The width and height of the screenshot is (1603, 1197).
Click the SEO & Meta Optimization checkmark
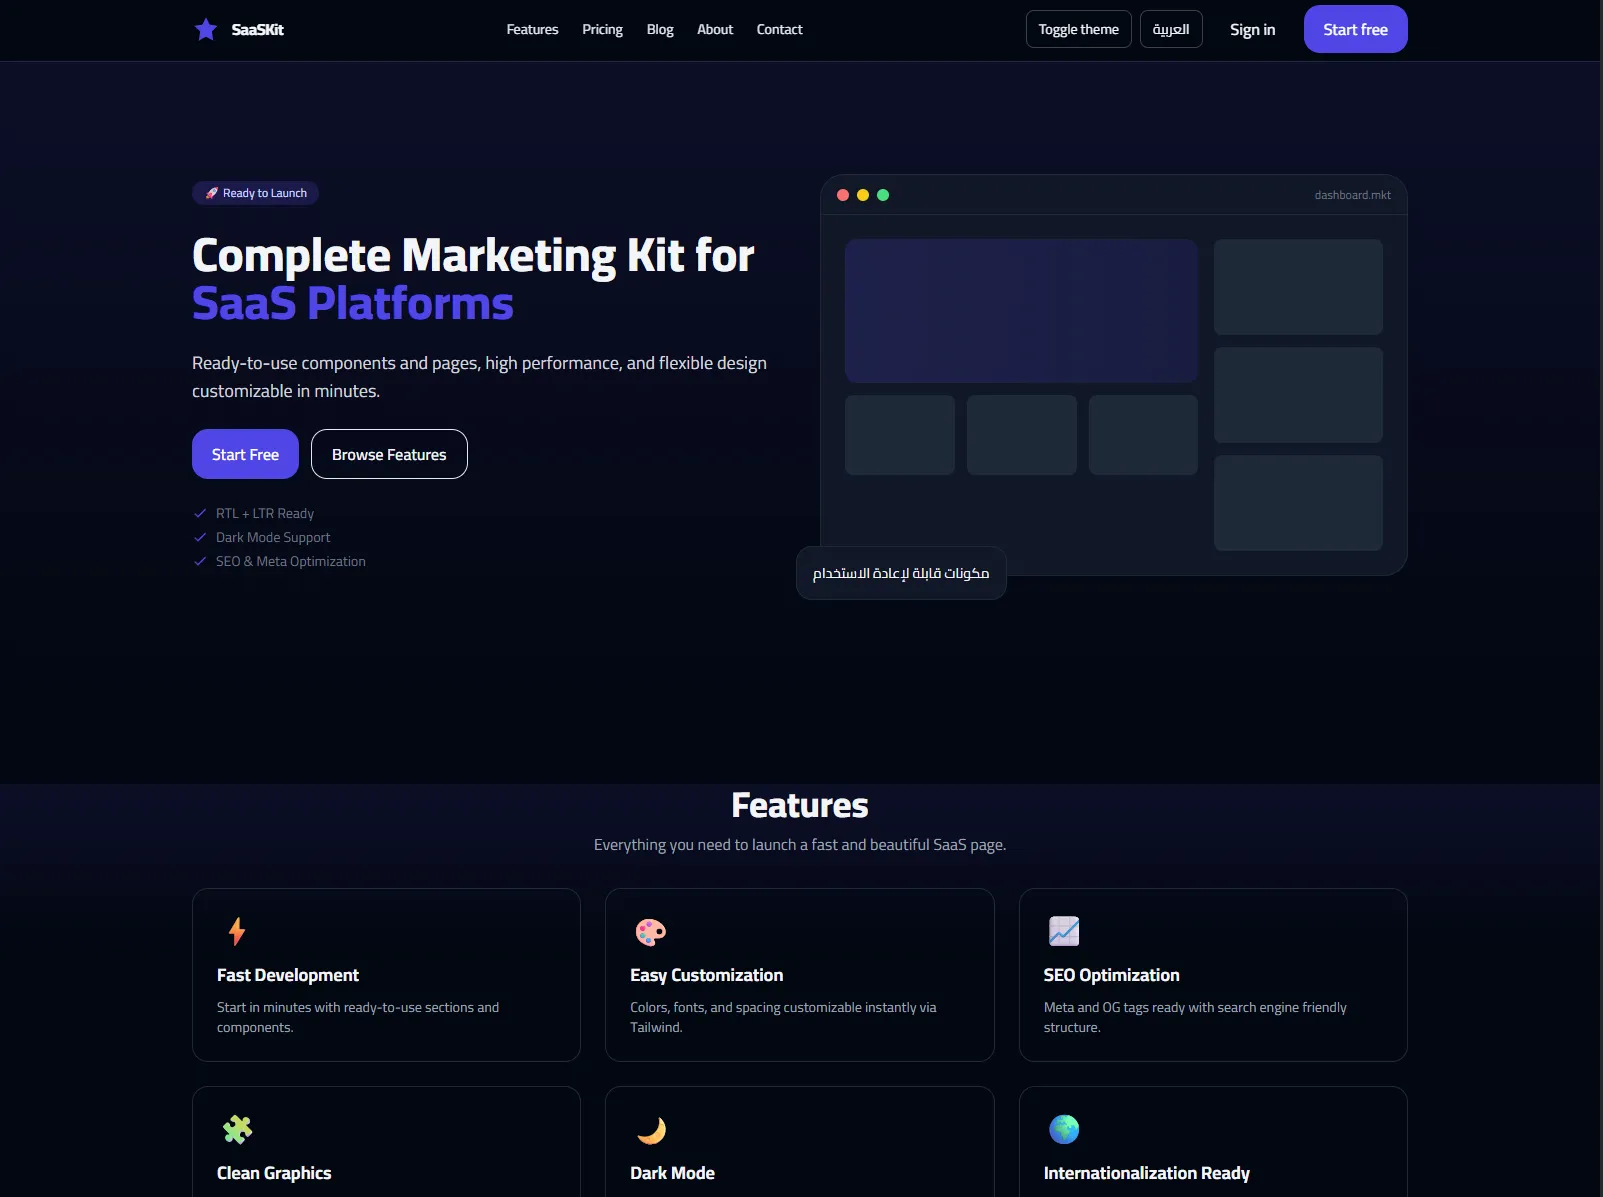(x=199, y=561)
